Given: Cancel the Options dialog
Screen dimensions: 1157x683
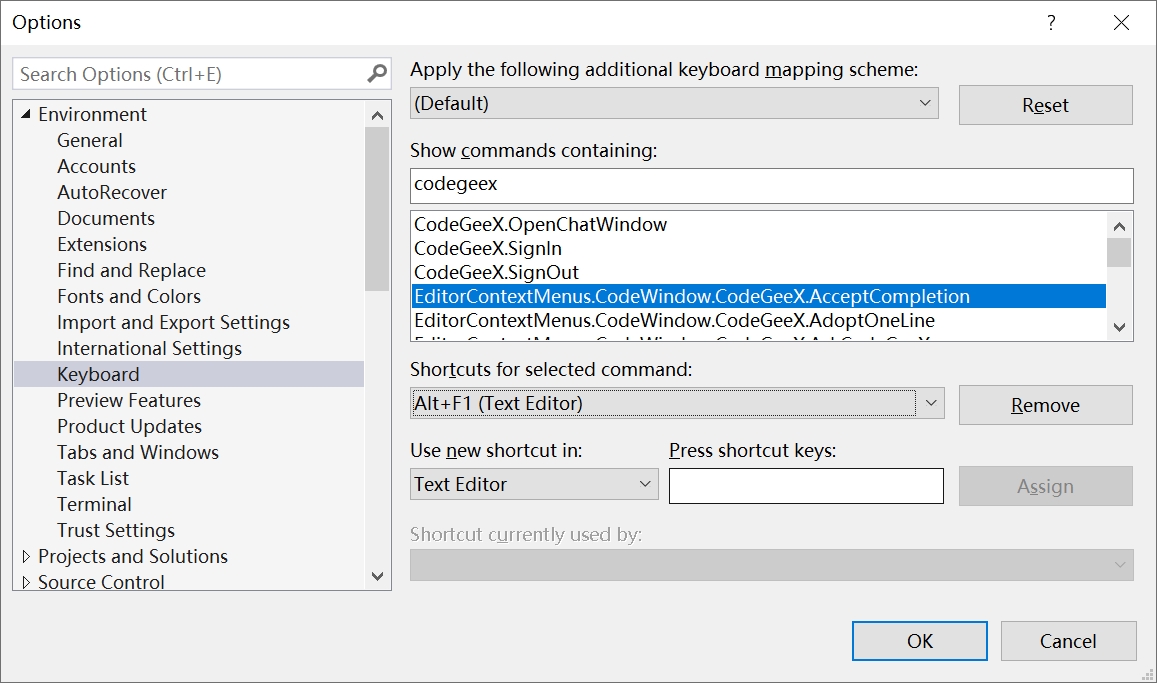Looking at the screenshot, I should point(1068,641).
